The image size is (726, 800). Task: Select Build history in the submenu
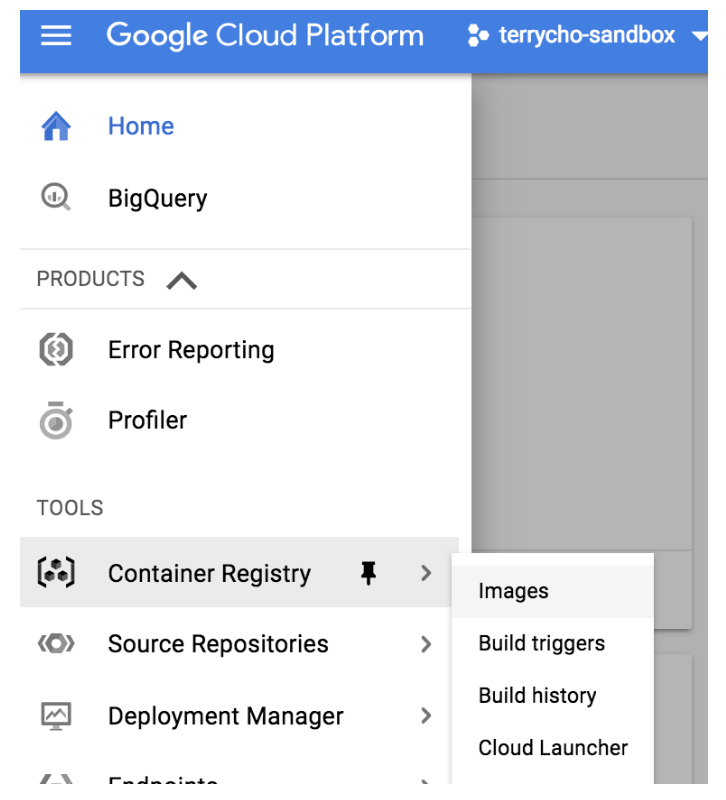click(x=553, y=695)
